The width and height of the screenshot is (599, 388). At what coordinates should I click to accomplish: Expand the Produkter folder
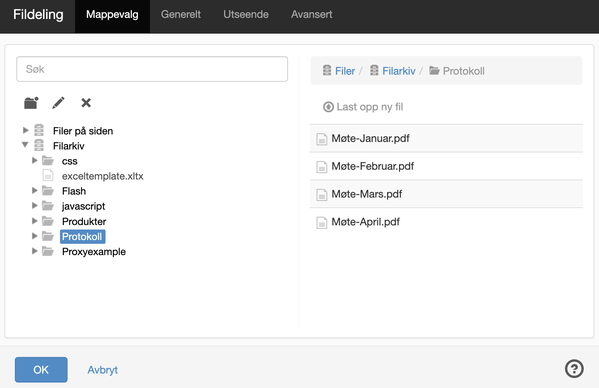pyautogui.click(x=34, y=221)
